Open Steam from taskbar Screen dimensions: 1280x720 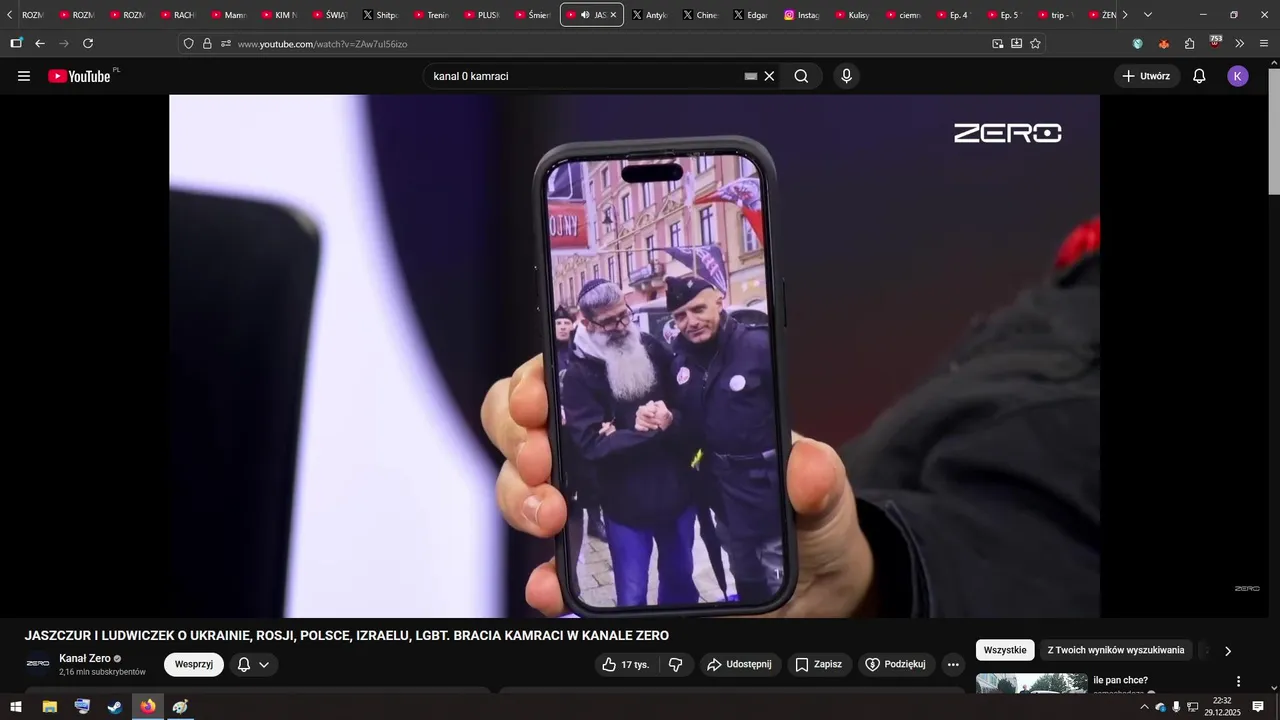point(115,707)
